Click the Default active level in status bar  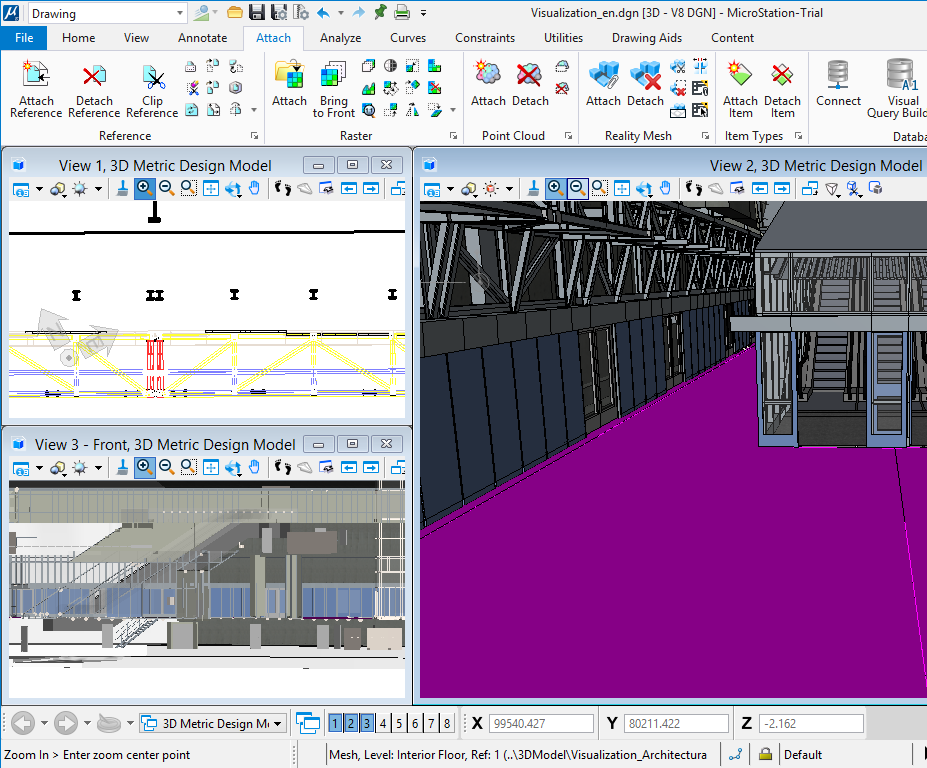[x=802, y=754]
